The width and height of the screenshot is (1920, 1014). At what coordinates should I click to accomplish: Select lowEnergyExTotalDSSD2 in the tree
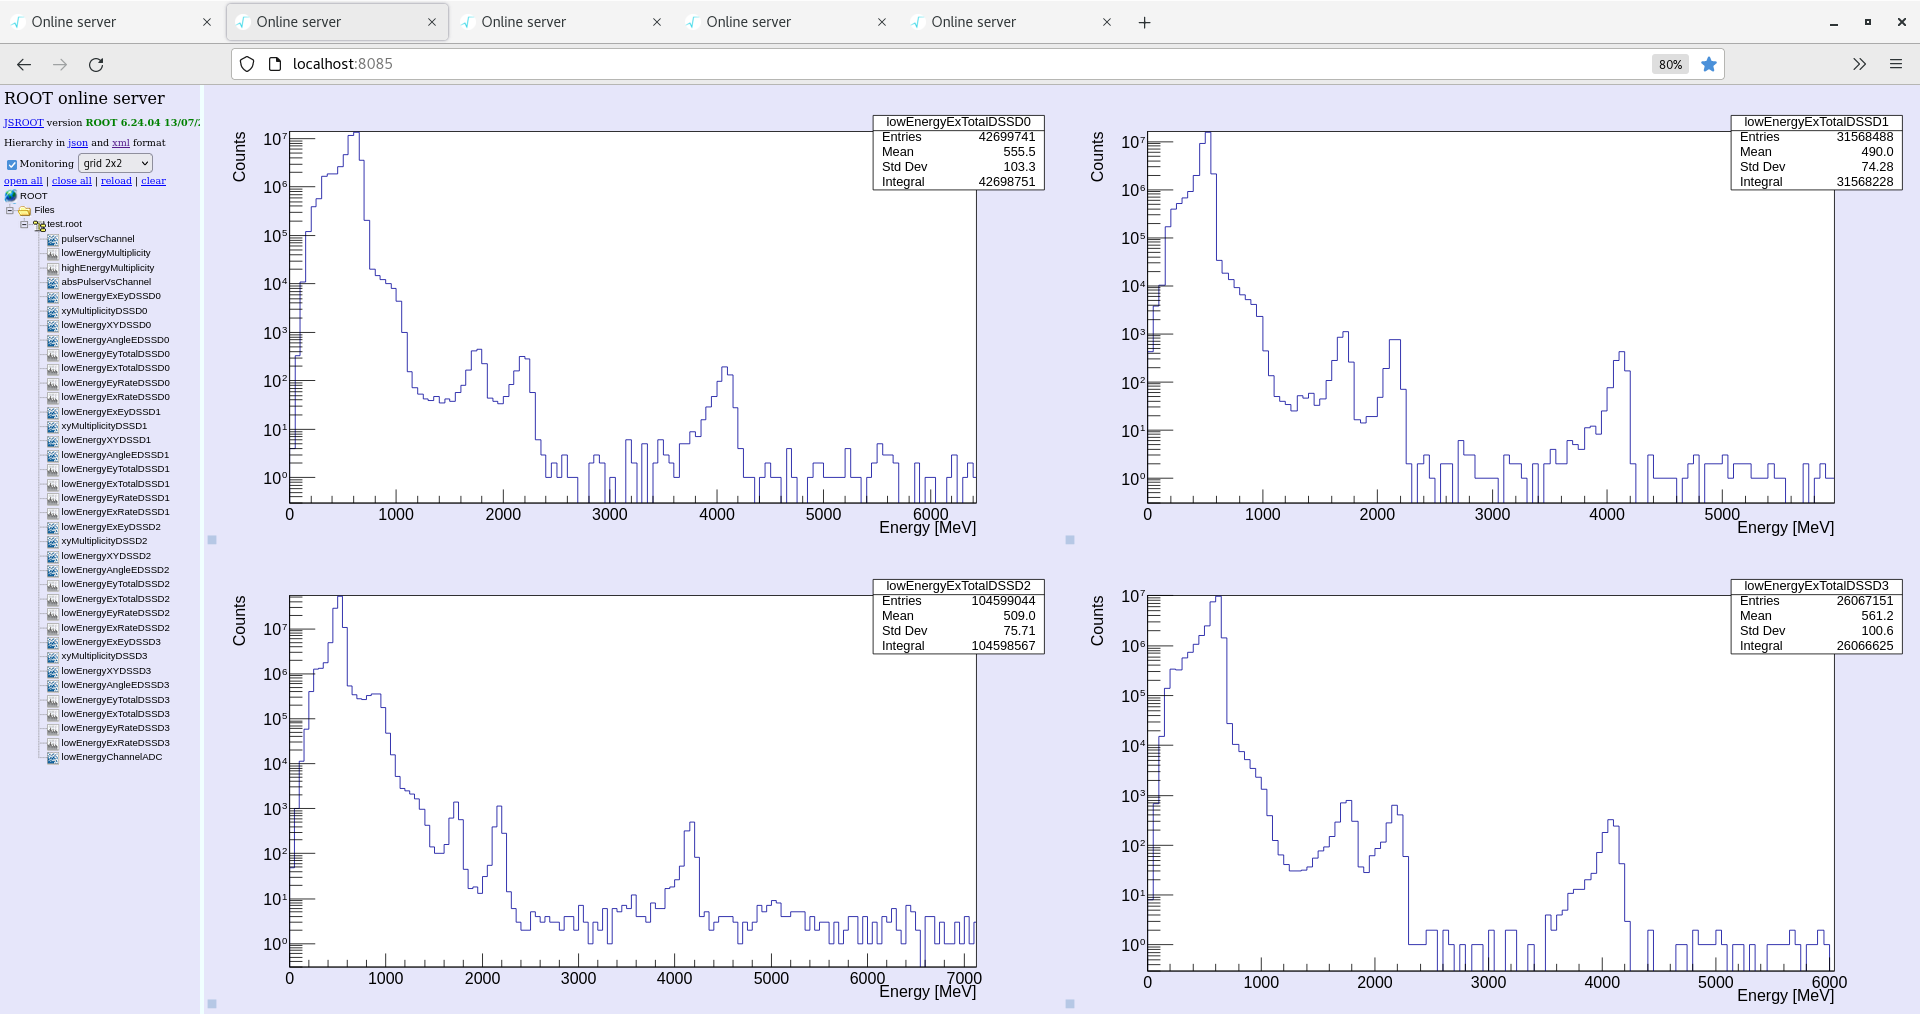115,599
